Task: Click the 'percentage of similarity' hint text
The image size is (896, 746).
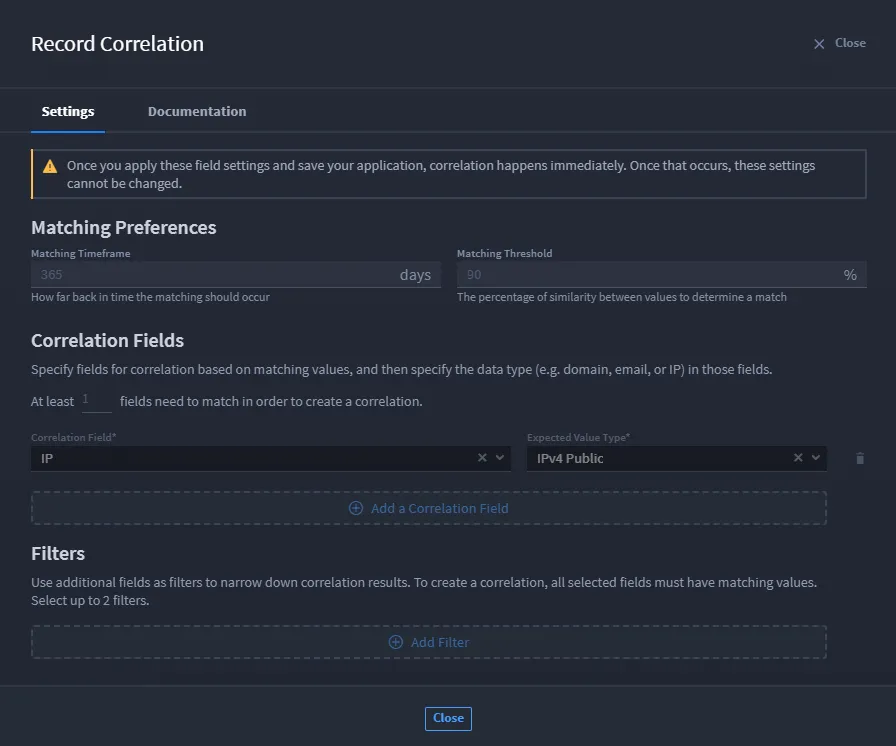Action: 622,297
